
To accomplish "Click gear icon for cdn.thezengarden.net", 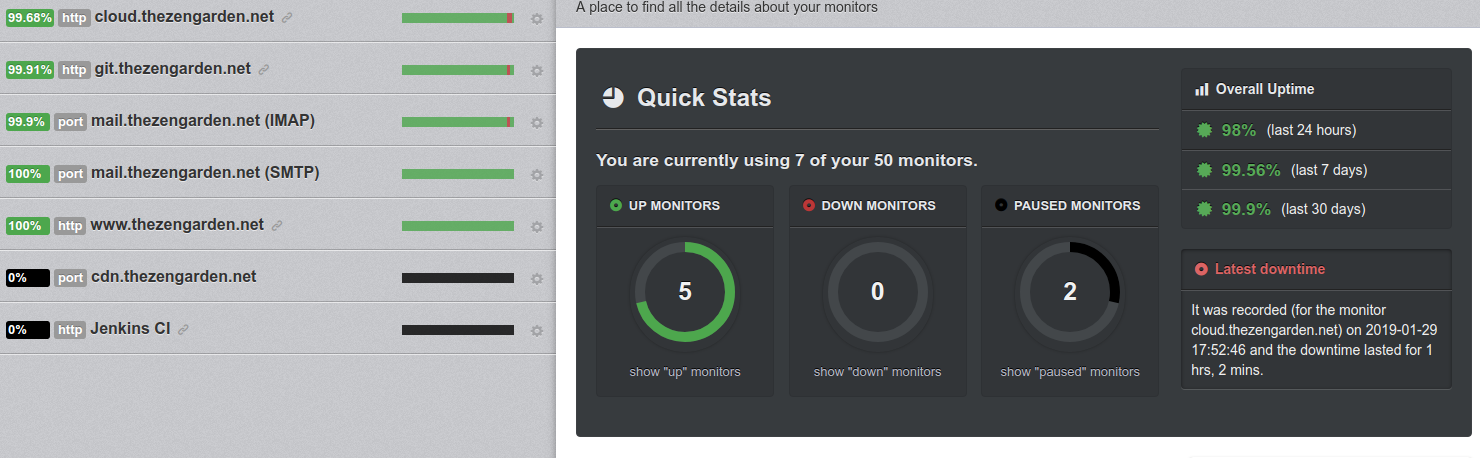I will pyautogui.click(x=537, y=279).
